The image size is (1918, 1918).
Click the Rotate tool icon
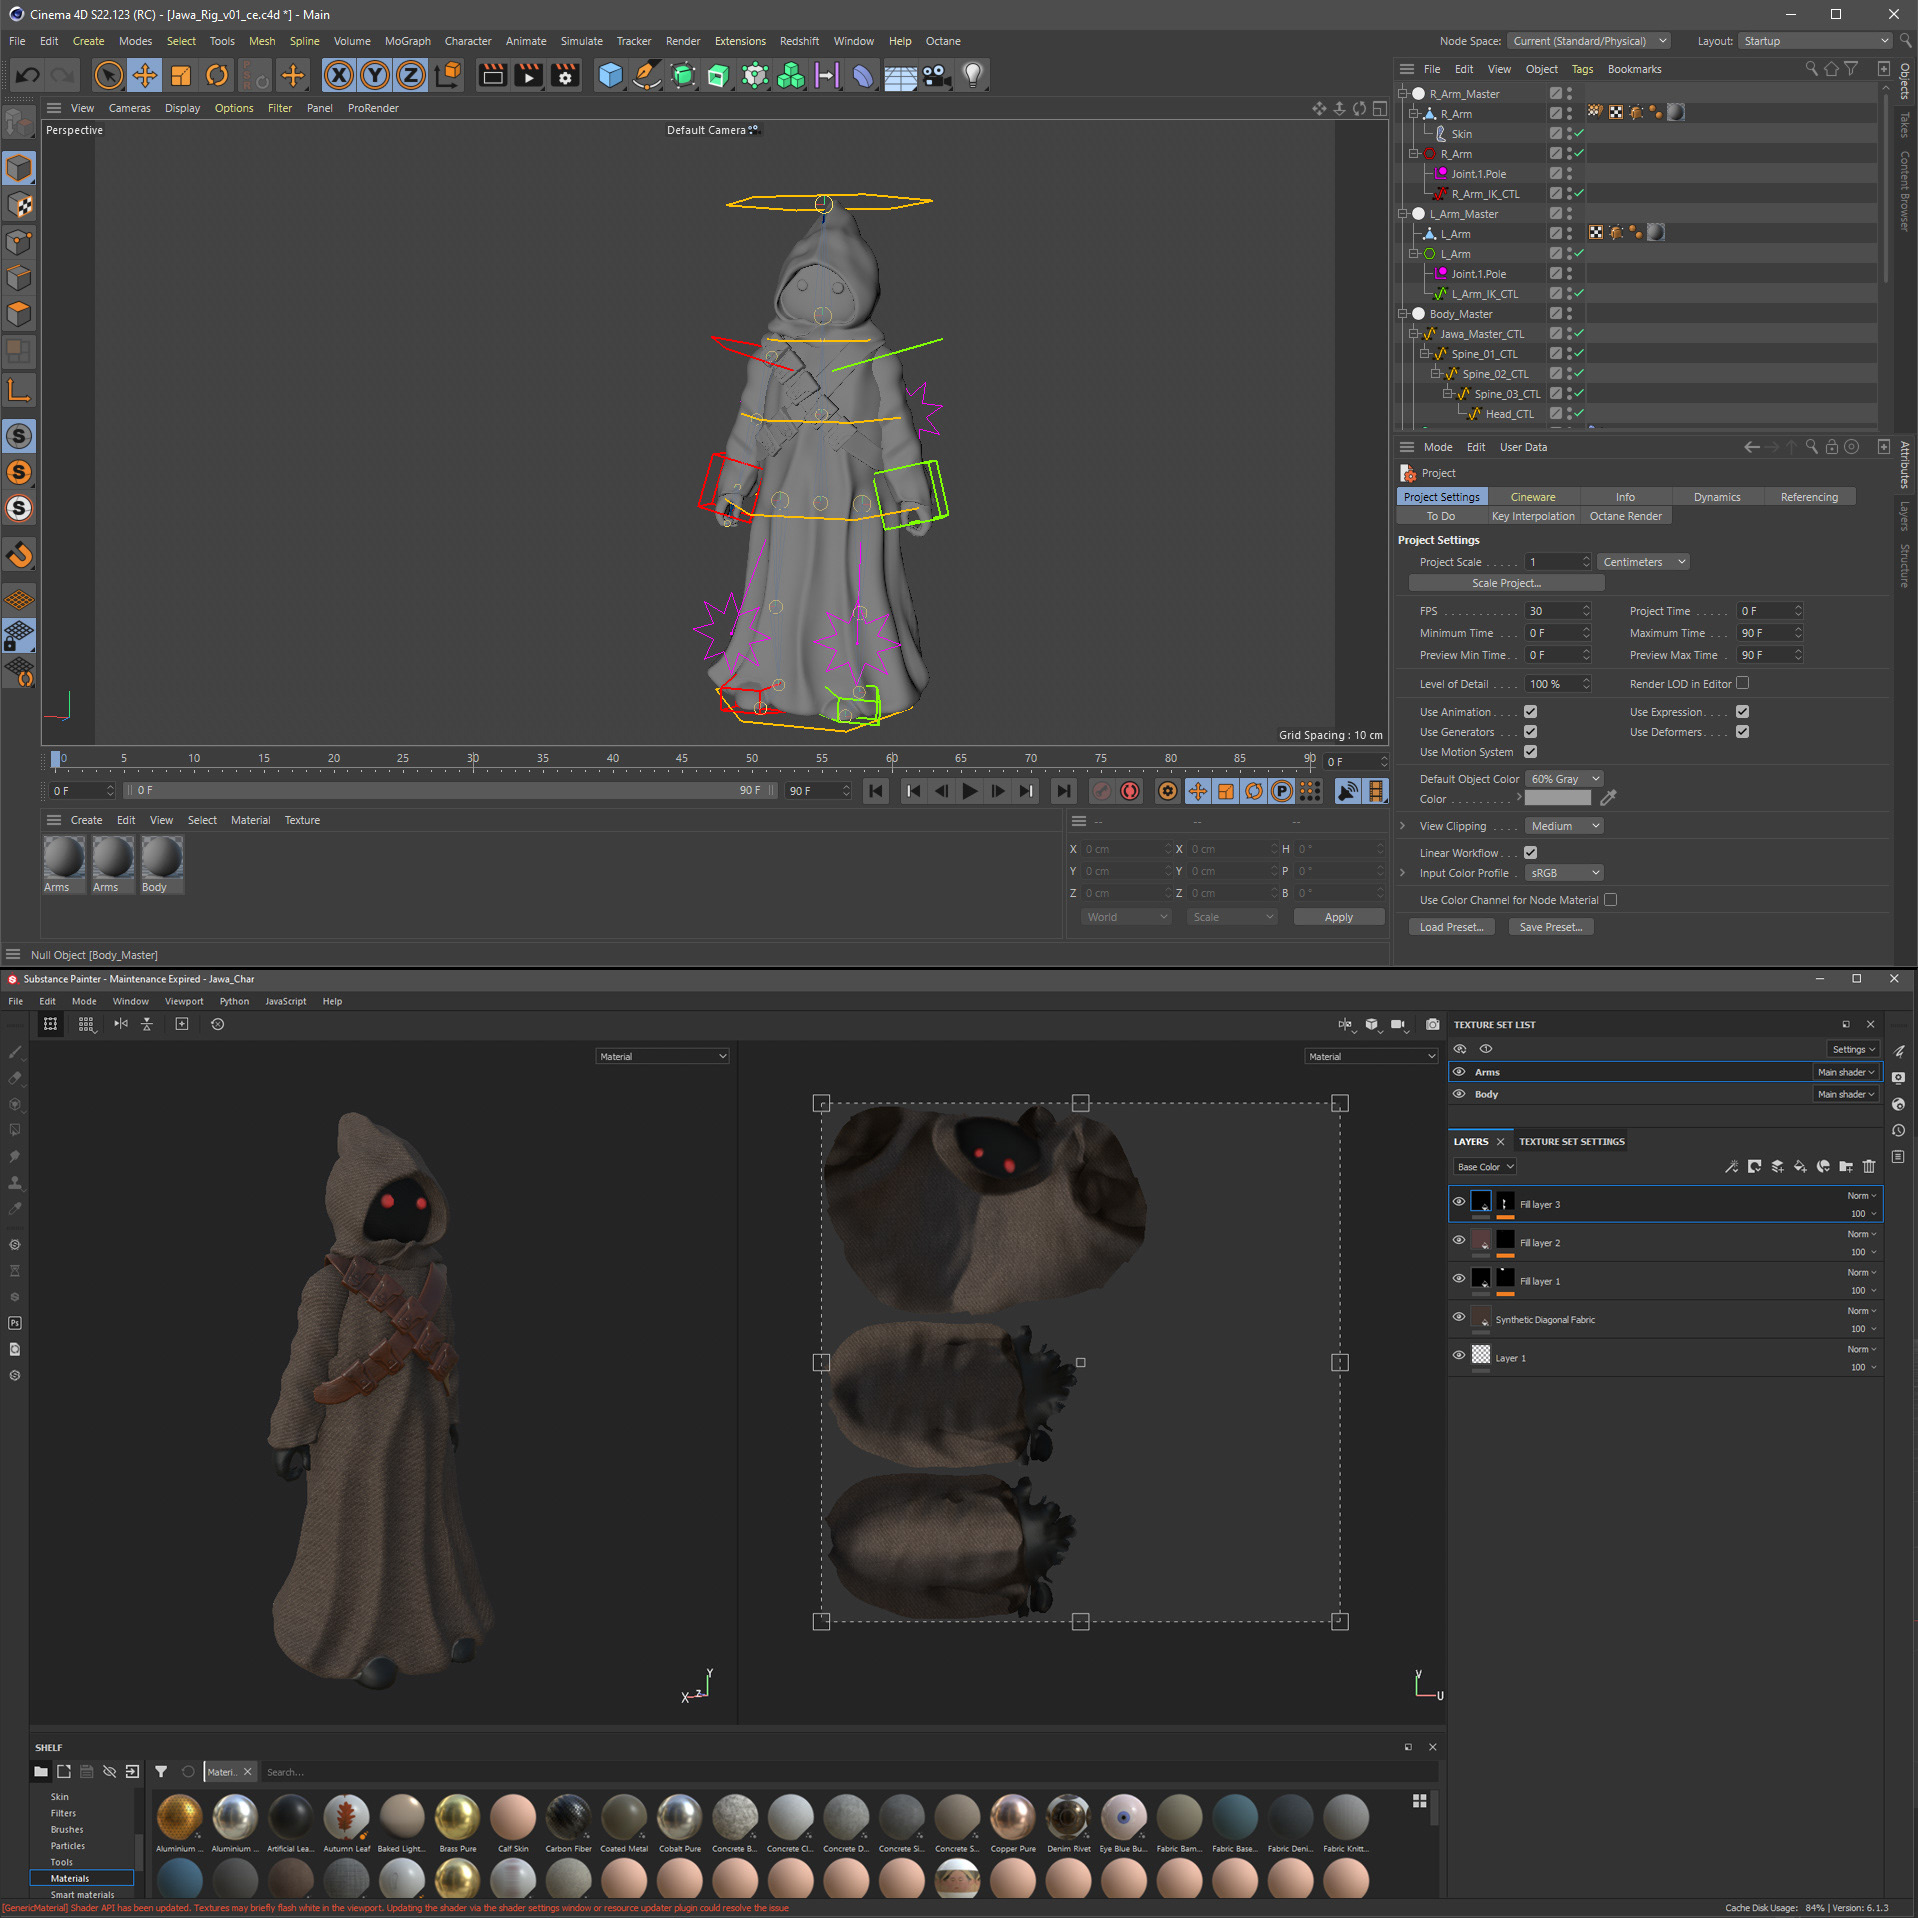pyautogui.click(x=217, y=75)
